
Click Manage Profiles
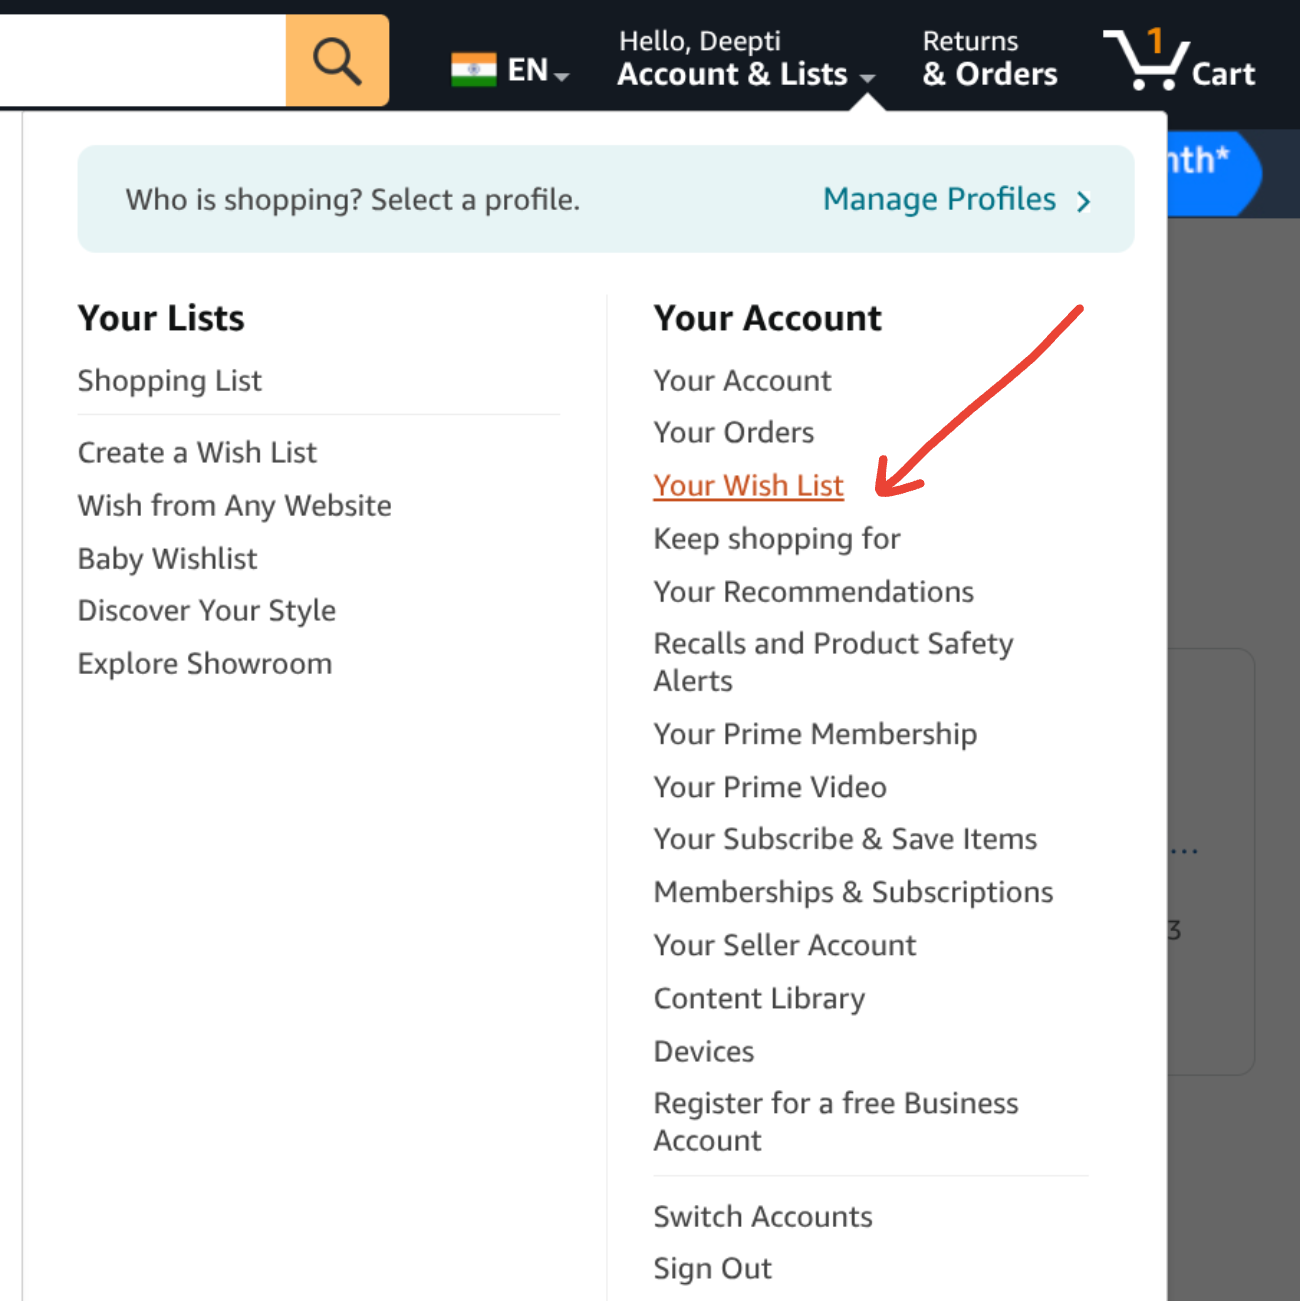938,199
